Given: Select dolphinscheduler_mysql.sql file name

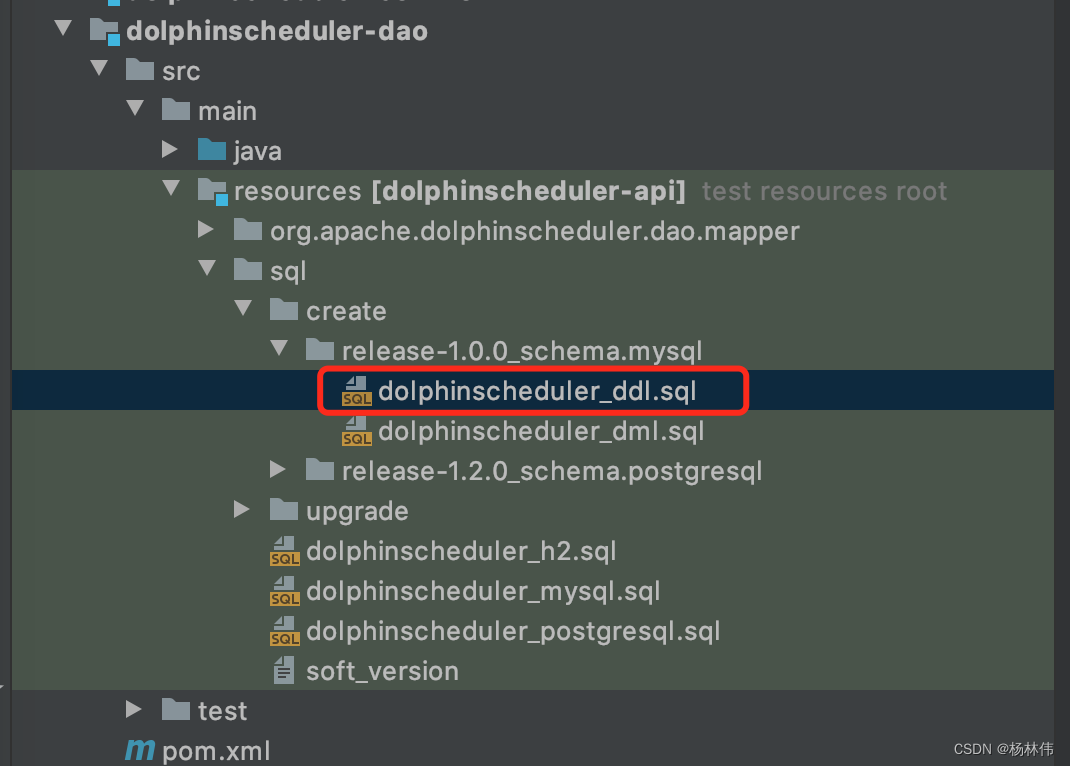Looking at the screenshot, I should point(483,591).
